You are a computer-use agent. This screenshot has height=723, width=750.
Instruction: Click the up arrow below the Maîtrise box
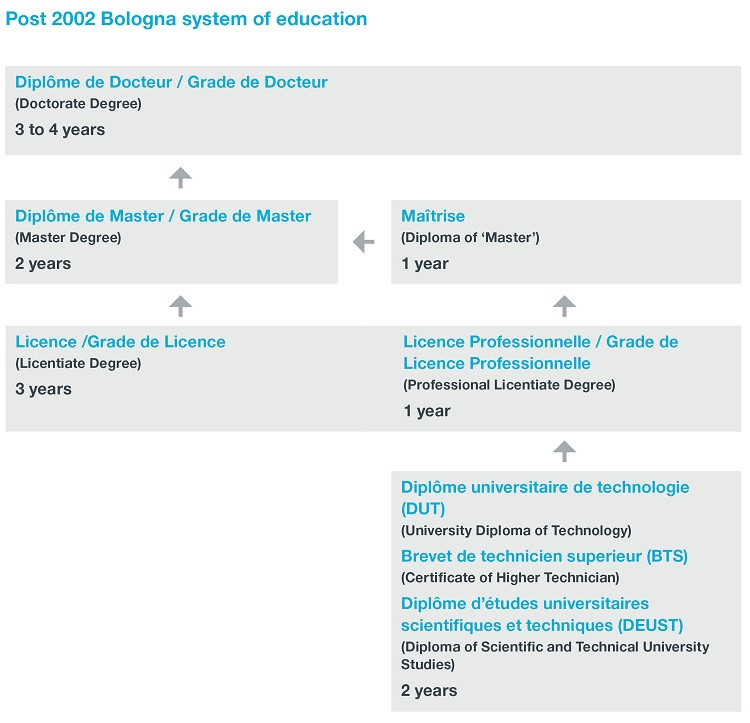565,306
